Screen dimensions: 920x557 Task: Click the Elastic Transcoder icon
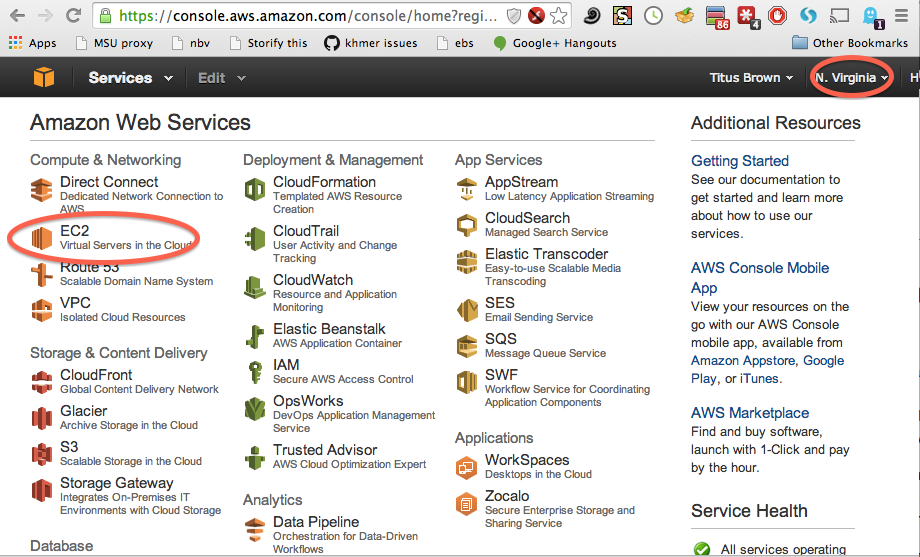pos(467,262)
